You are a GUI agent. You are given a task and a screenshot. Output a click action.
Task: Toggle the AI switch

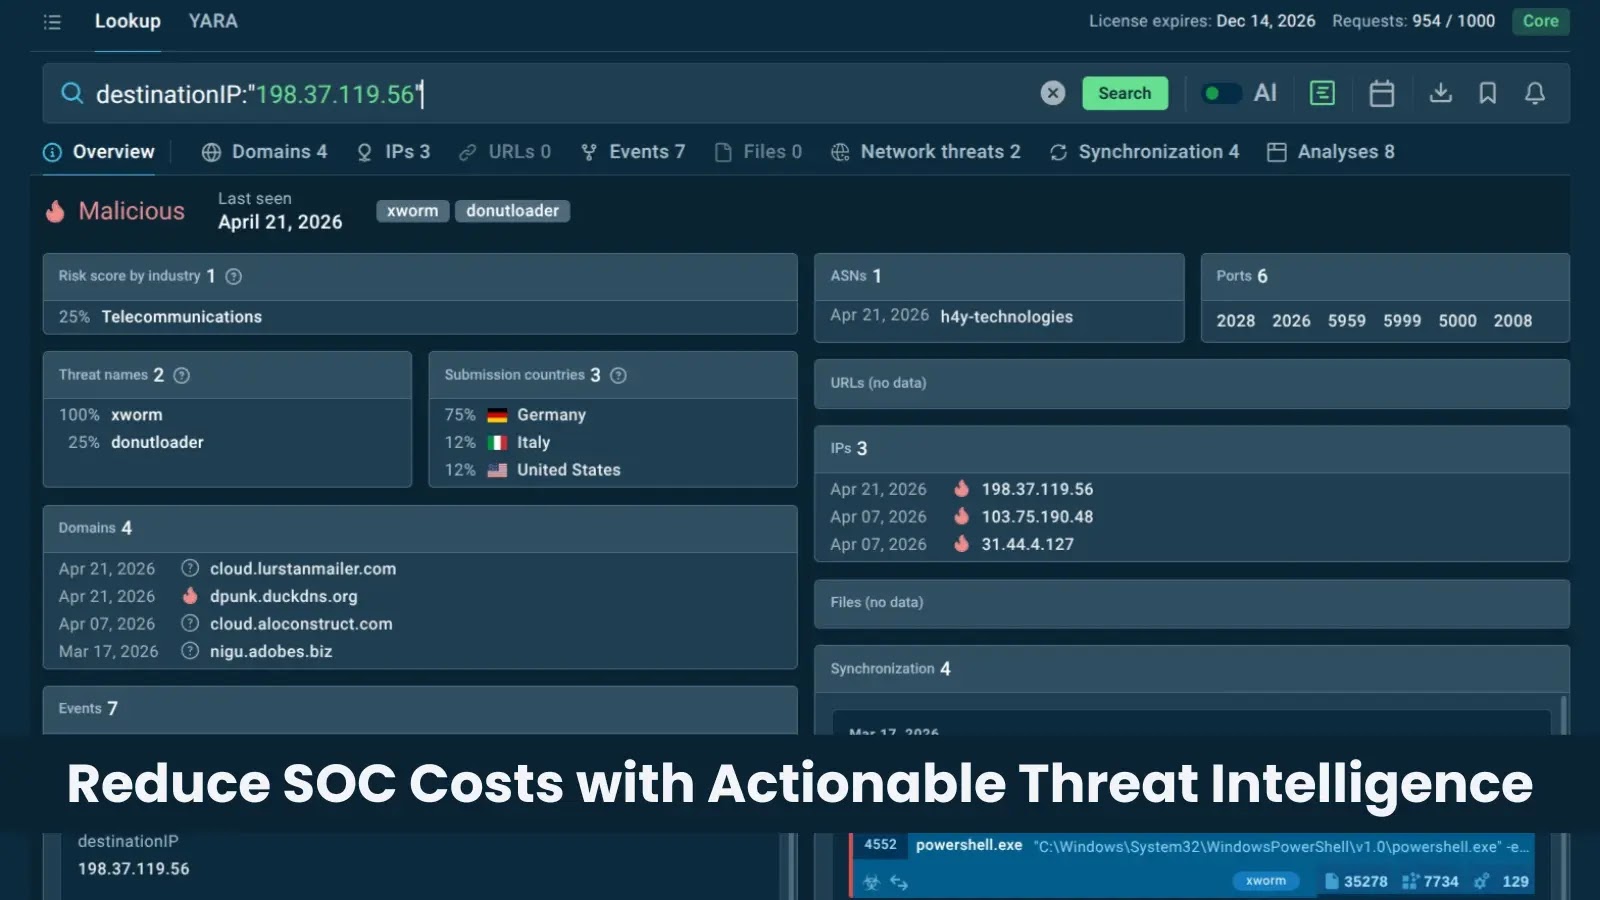(x=1220, y=93)
